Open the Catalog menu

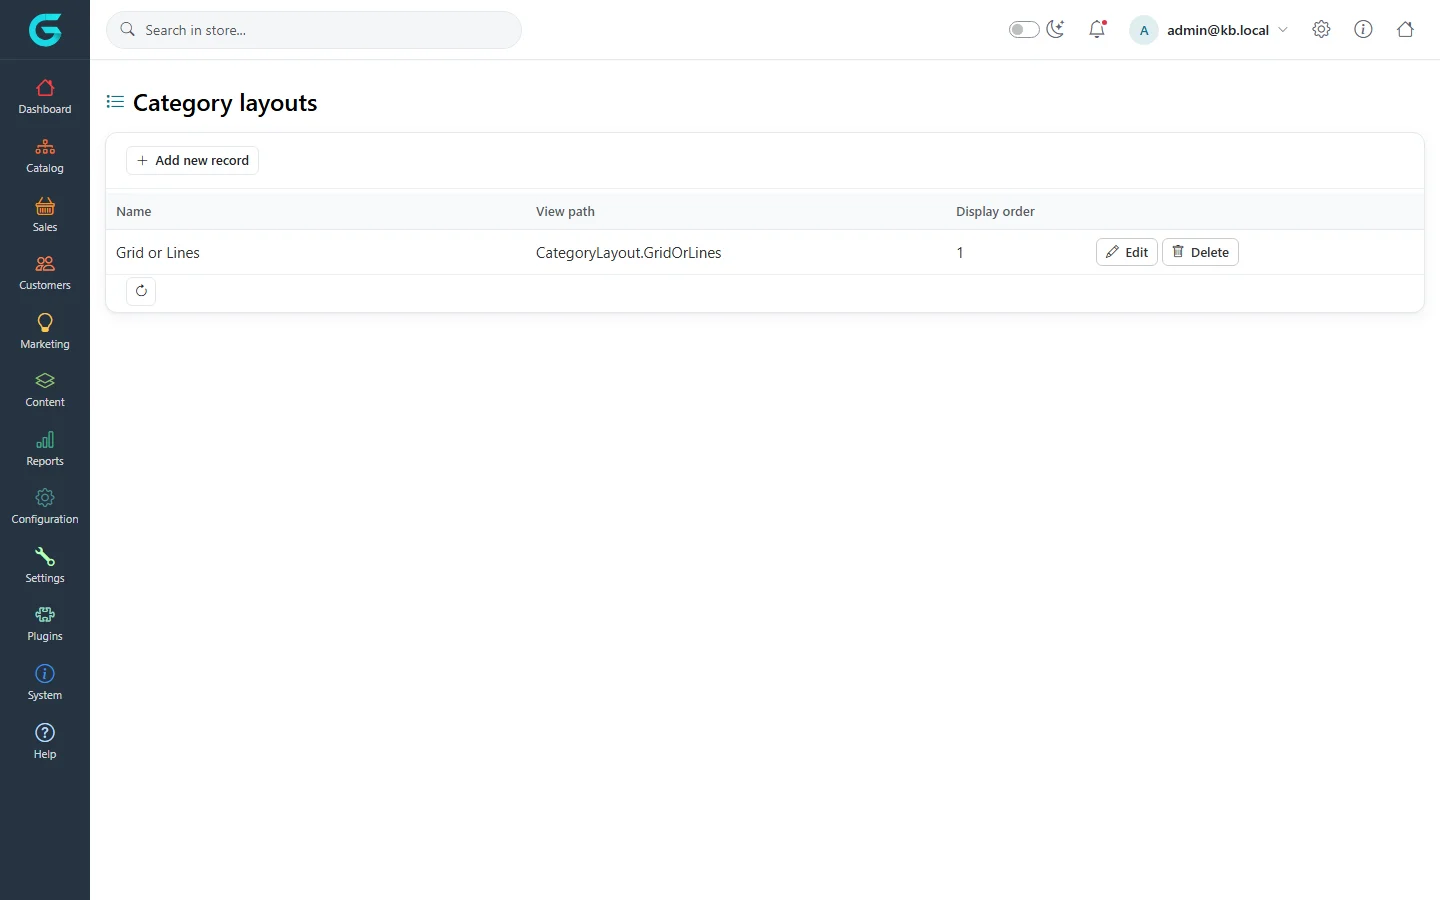(45, 156)
